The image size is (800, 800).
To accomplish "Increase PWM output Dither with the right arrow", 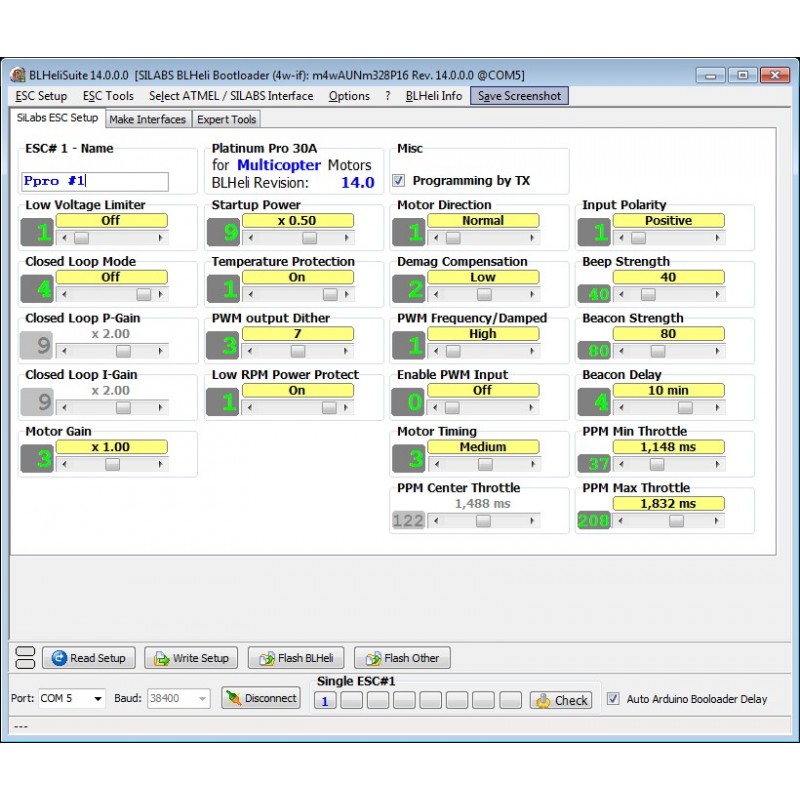I will point(346,351).
